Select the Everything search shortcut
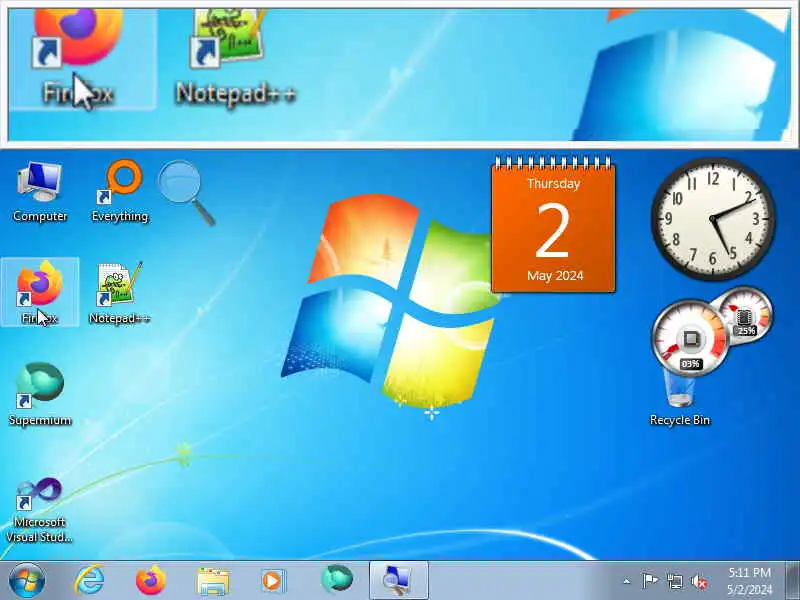 coord(119,191)
